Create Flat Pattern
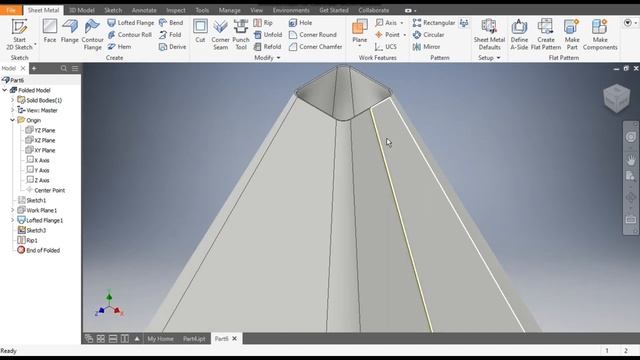Image resolution: width=640 pixels, height=360 pixels. point(546,35)
